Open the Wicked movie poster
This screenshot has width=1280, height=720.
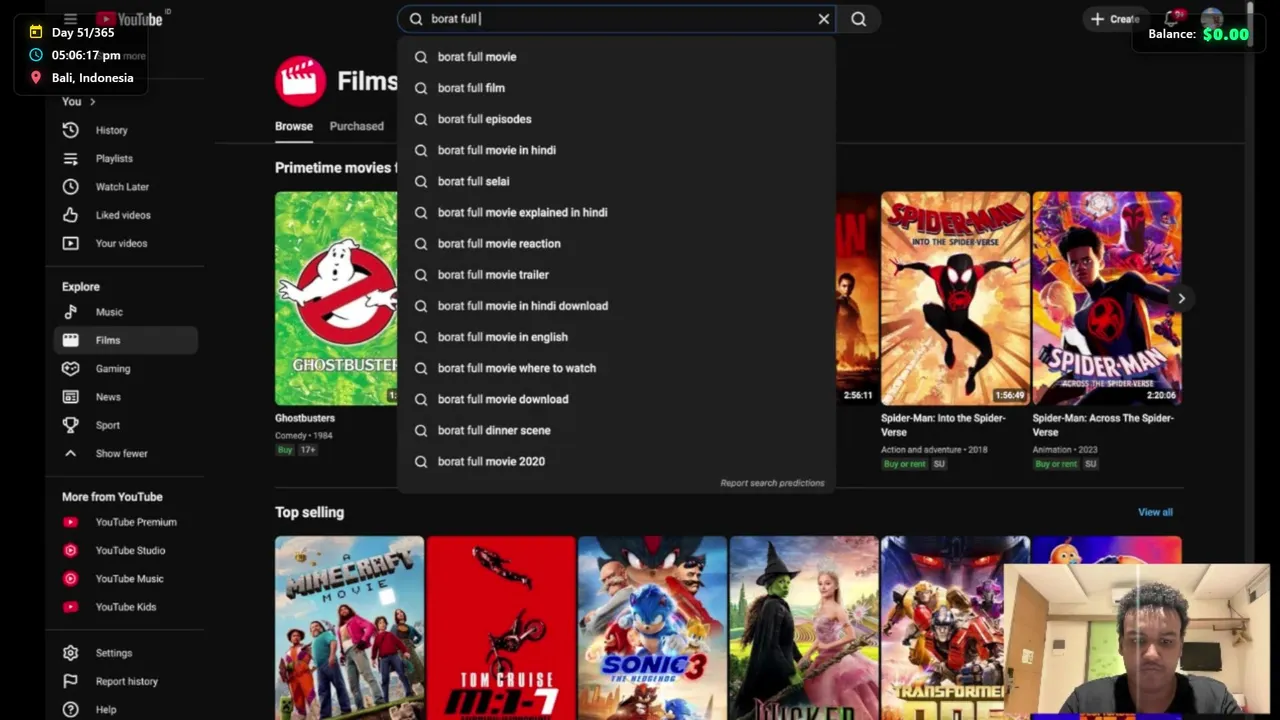tap(804, 628)
